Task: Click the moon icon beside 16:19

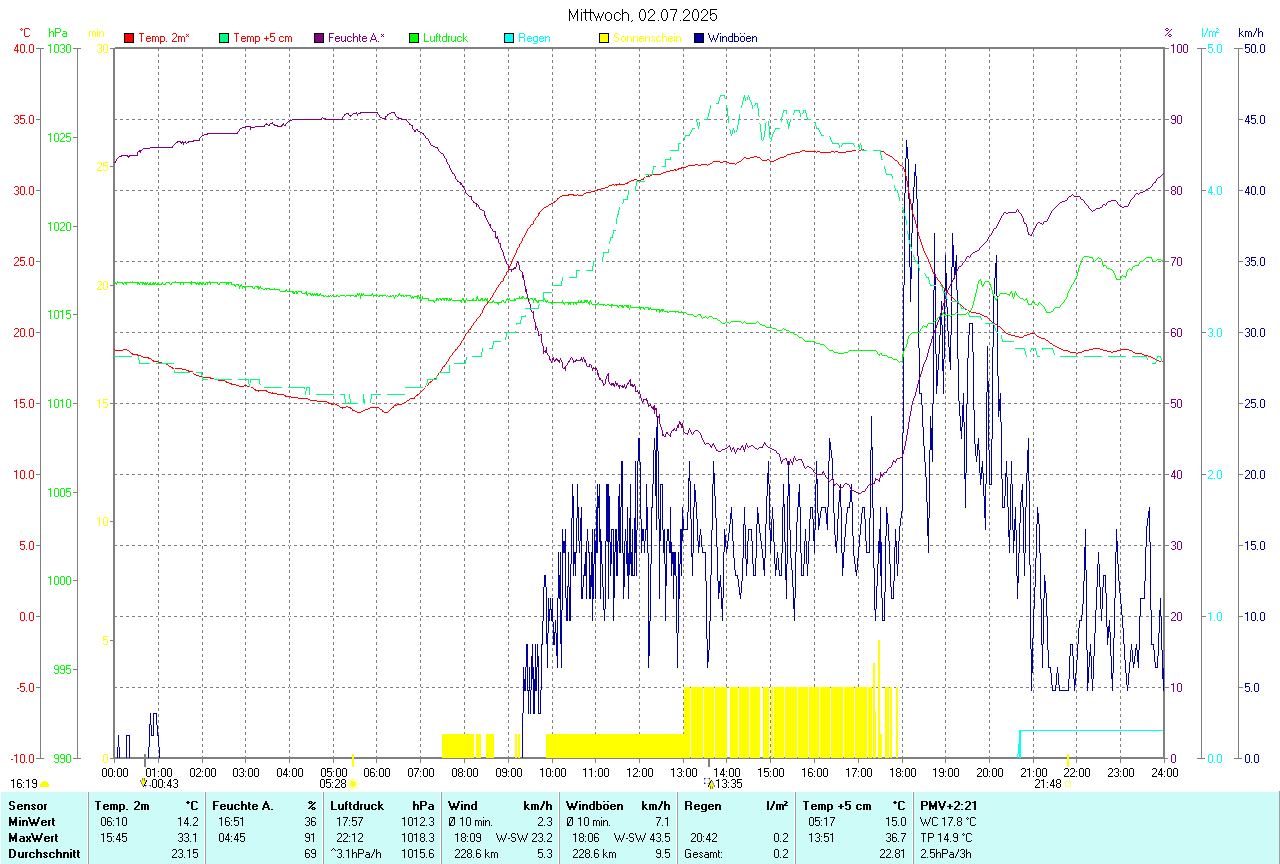Action: (x=45, y=784)
